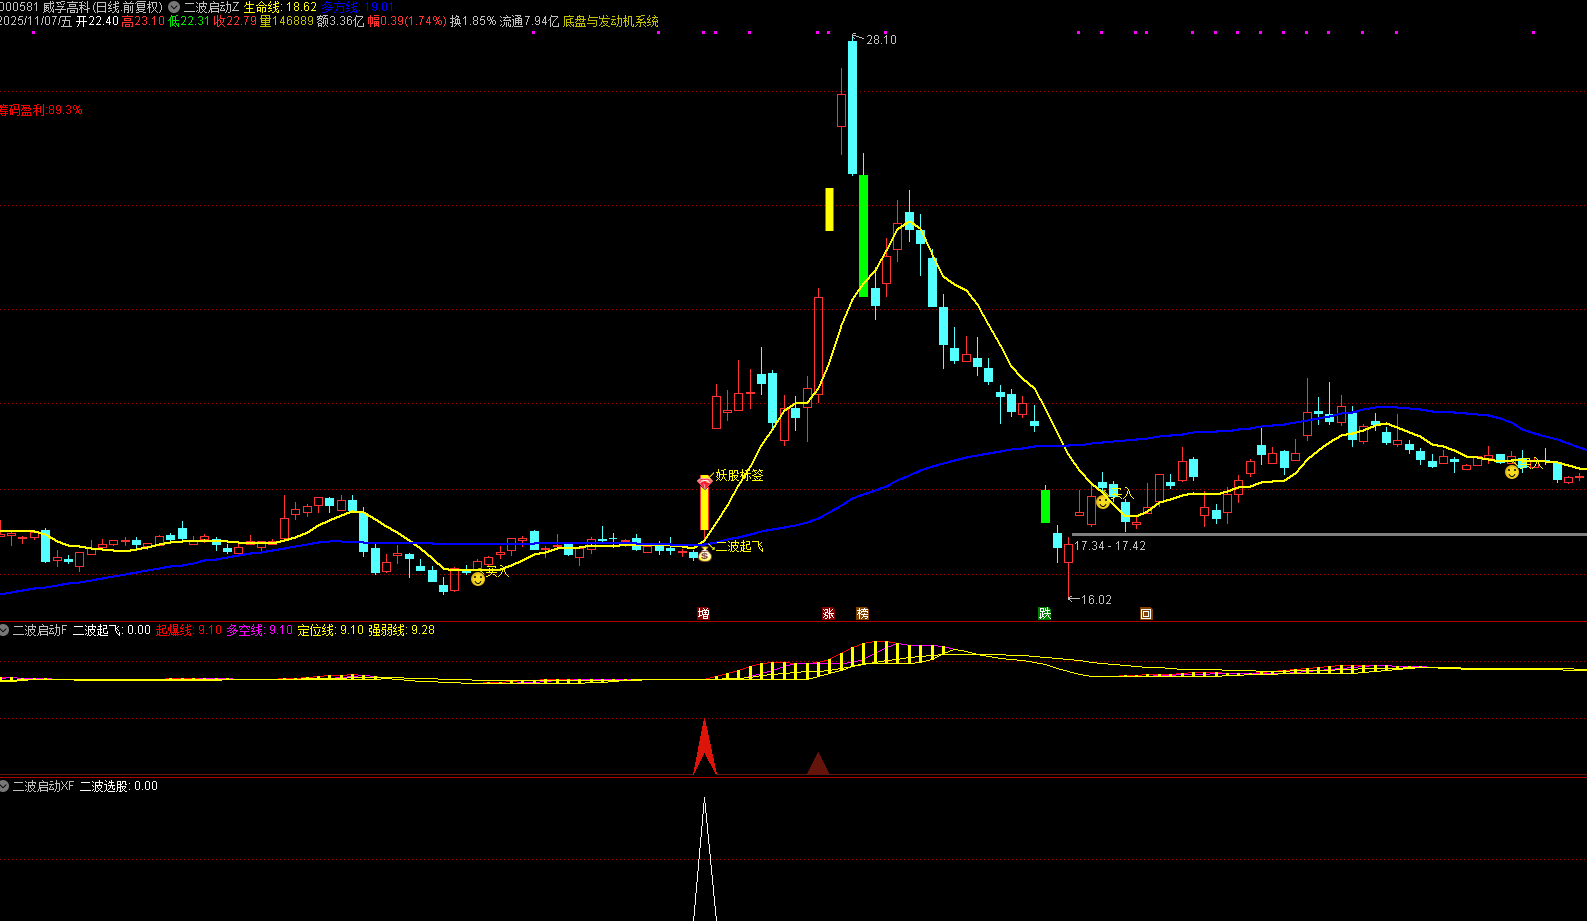Click the 28.10 high price label

[881, 40]
